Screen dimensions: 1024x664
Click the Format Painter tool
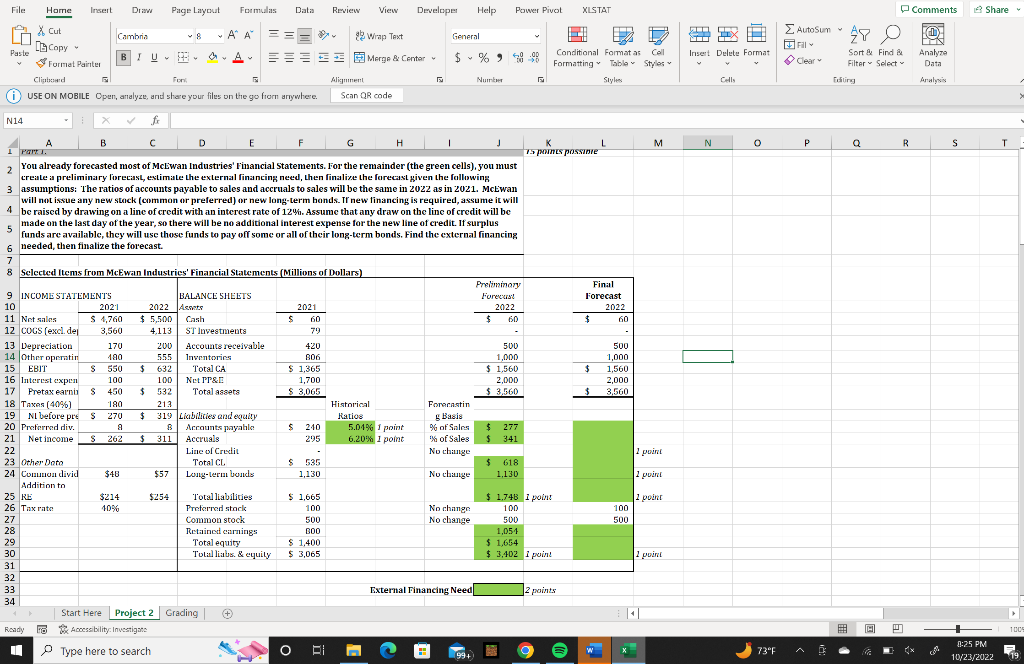(x=69, y=64)
